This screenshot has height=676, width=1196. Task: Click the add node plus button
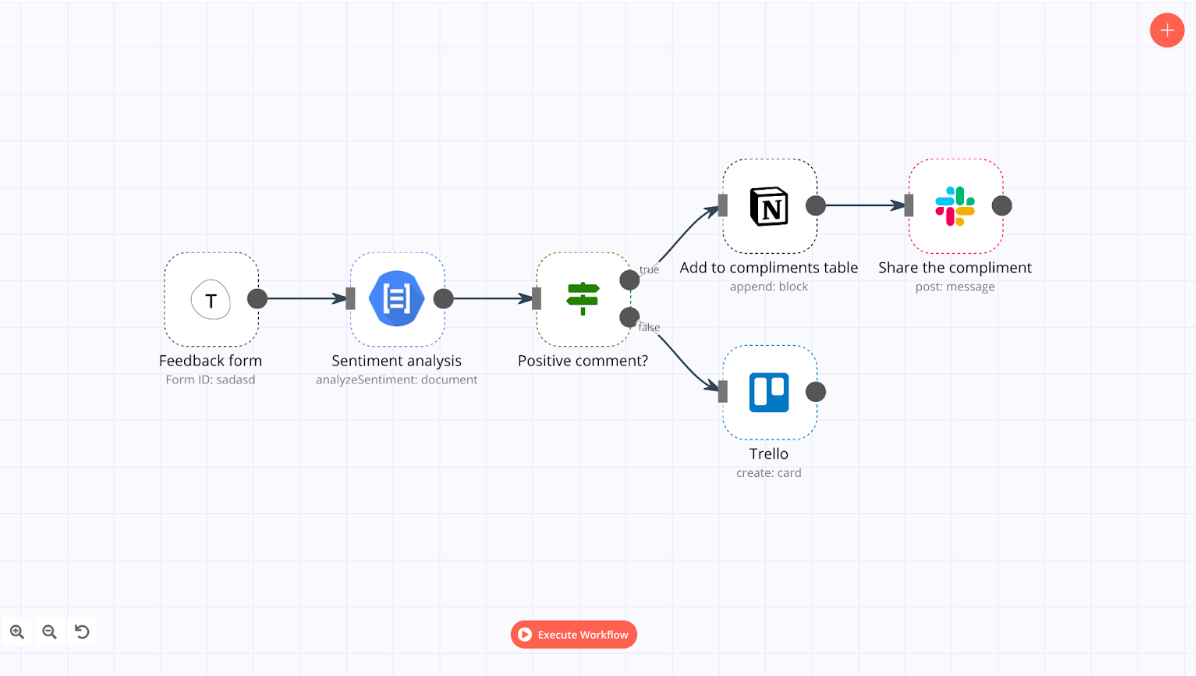tap(1167, 30)
